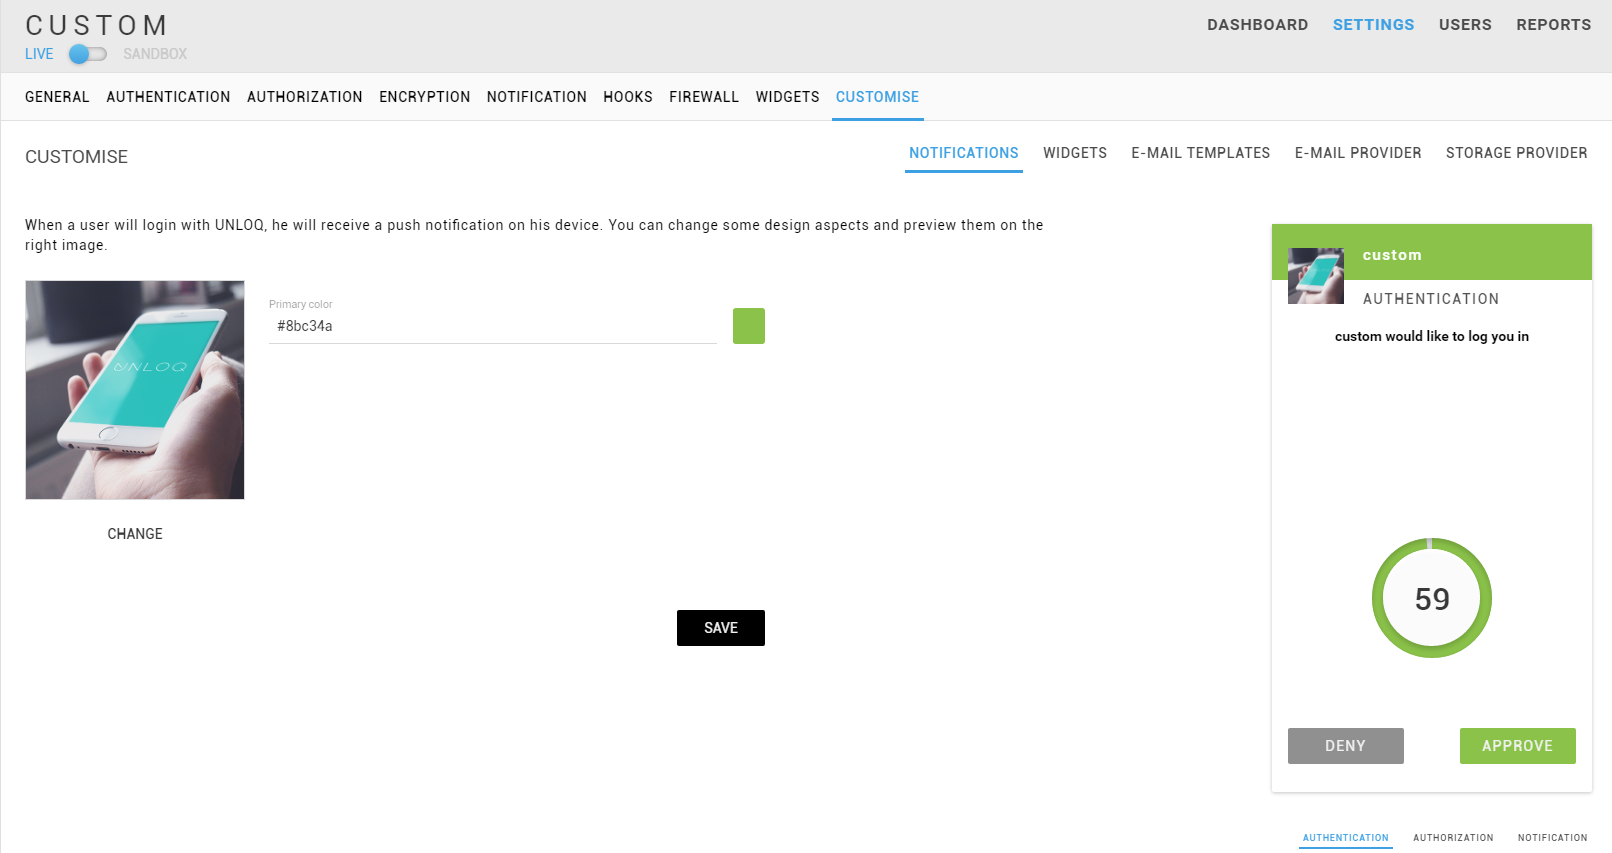
Task: Click 'custom would like to log you in' text
Action: (1432, 336)
